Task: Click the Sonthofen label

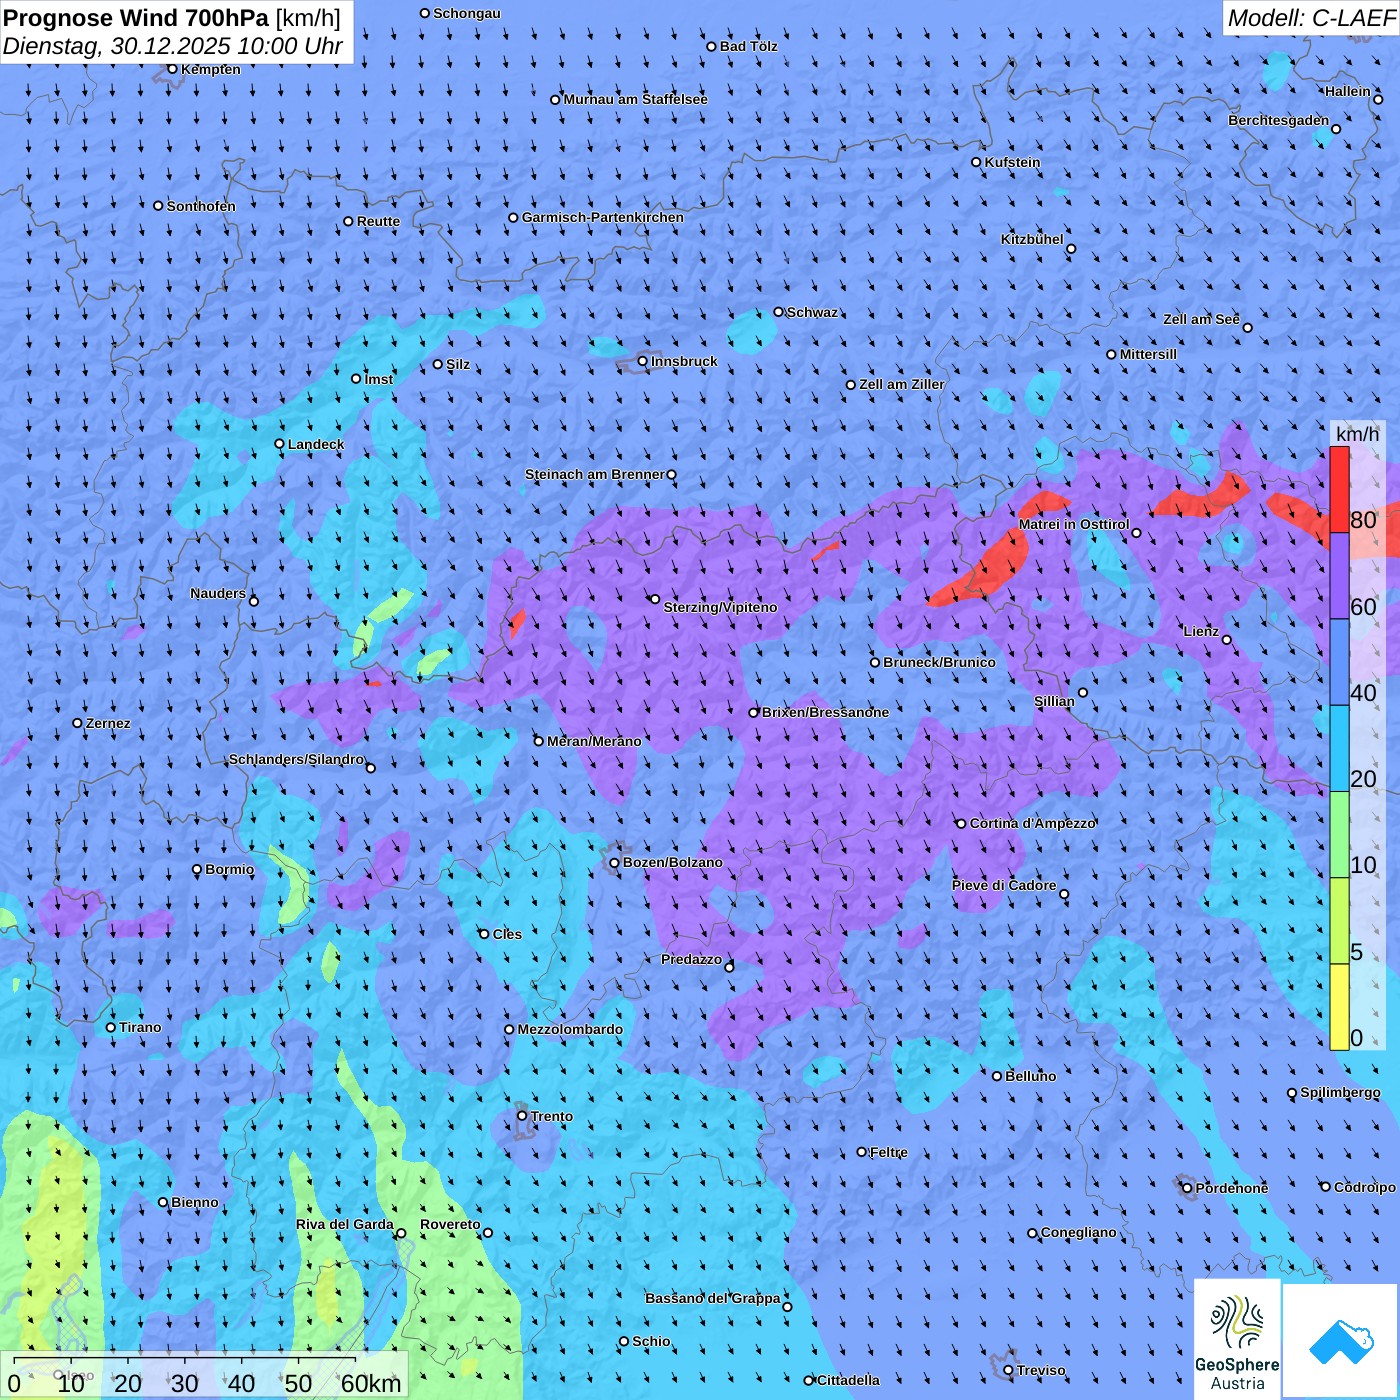Action: pos(201,206)
